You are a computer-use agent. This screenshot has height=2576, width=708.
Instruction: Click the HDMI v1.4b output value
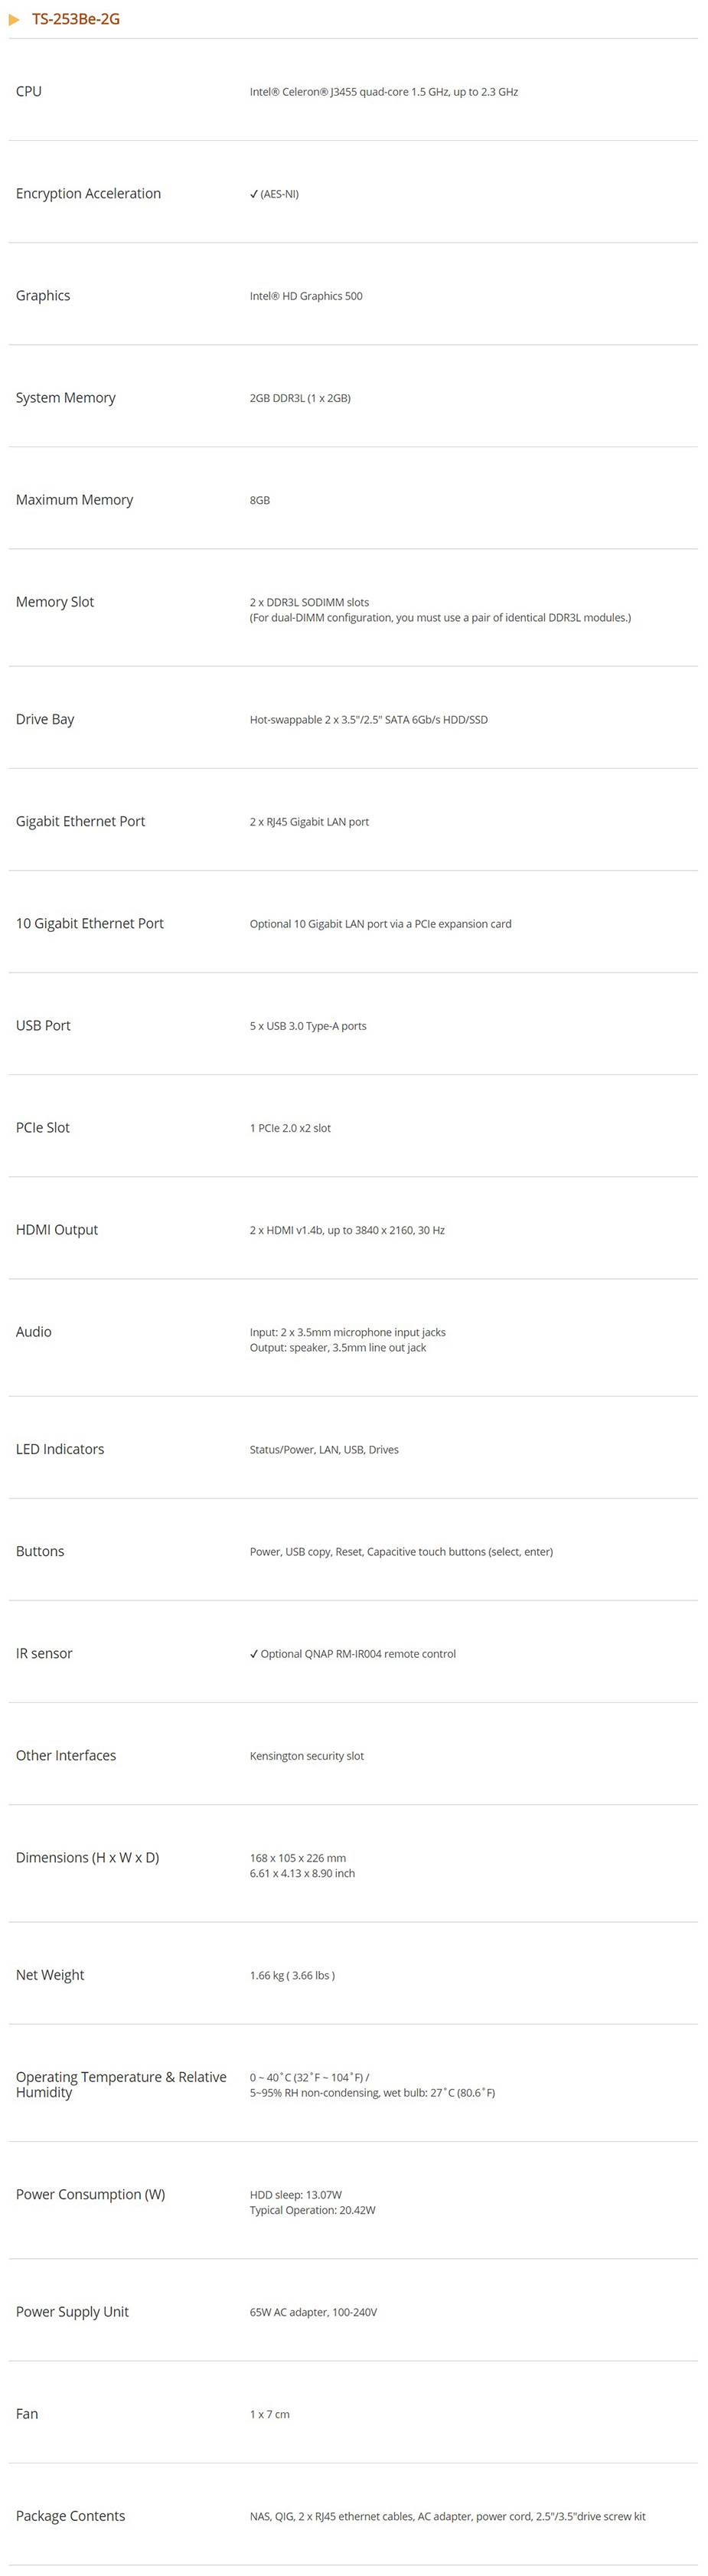pos(347,1230)
